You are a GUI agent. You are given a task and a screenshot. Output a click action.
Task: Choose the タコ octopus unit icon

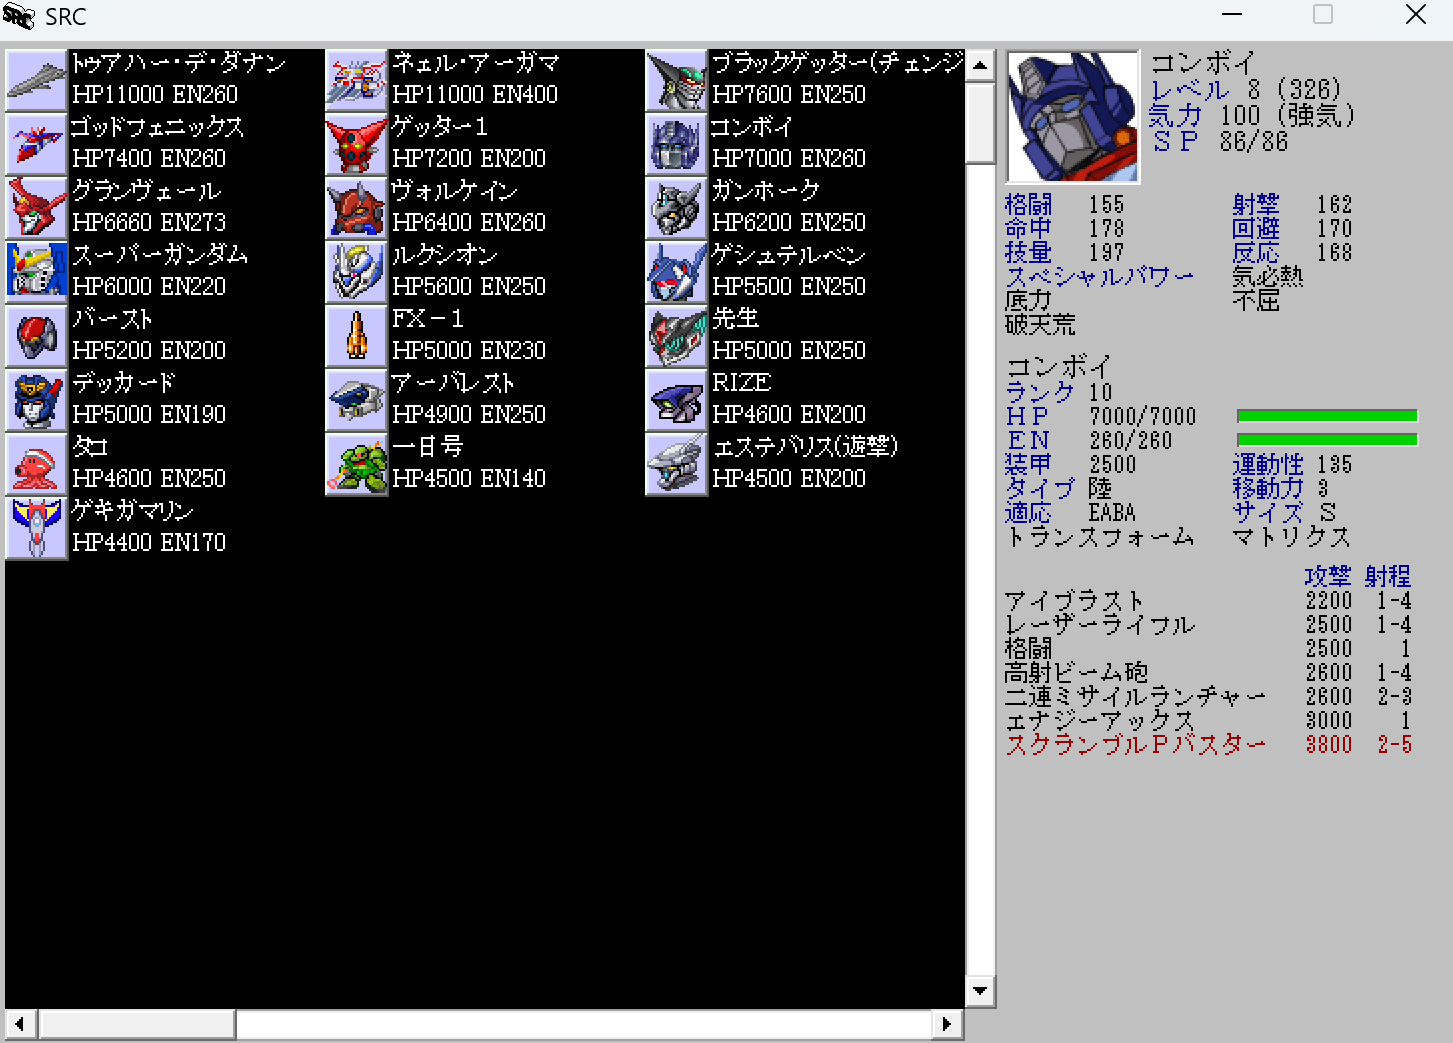point(37,464)
